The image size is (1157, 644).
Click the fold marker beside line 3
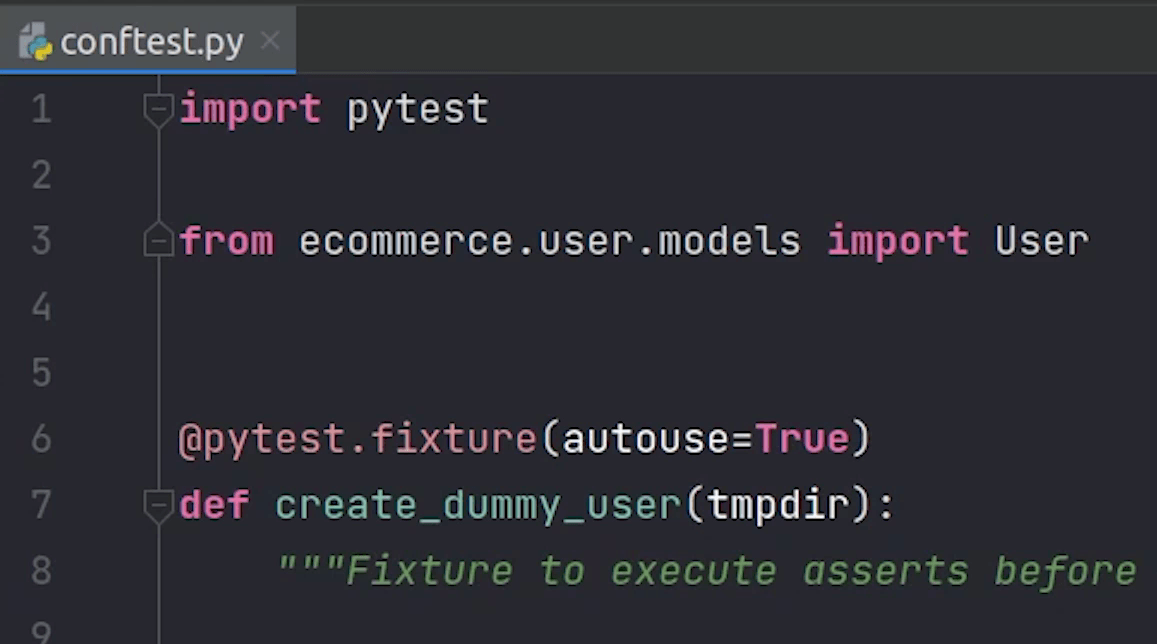(158, 241)
